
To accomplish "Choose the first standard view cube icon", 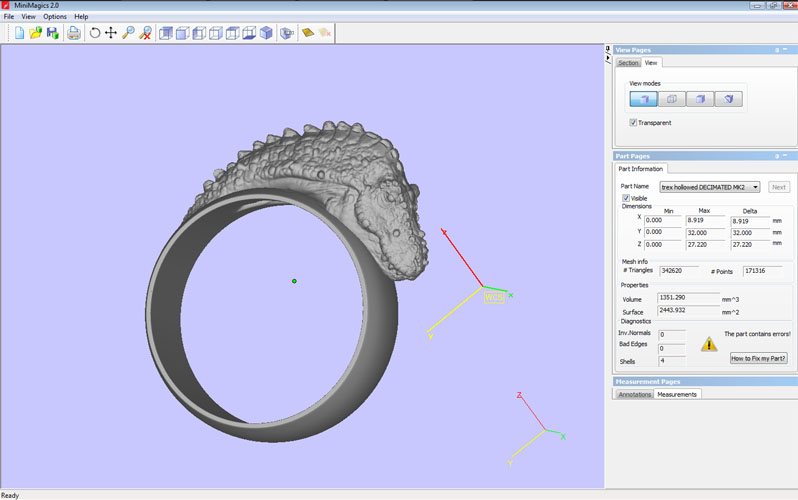I will point(165,33).
